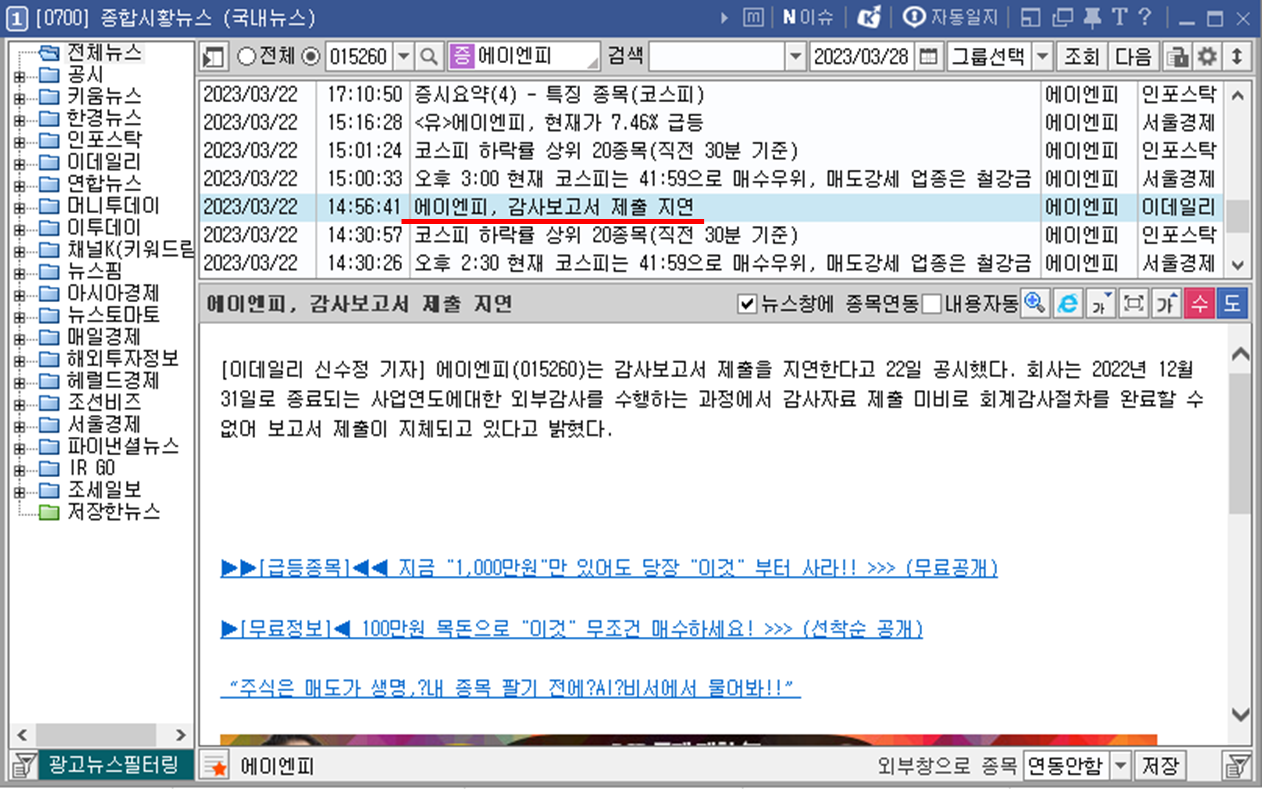Select the 17:10:50 증시요약(4) 특징 종목 row
This screenshot has height=789, width=1262.
710,95
